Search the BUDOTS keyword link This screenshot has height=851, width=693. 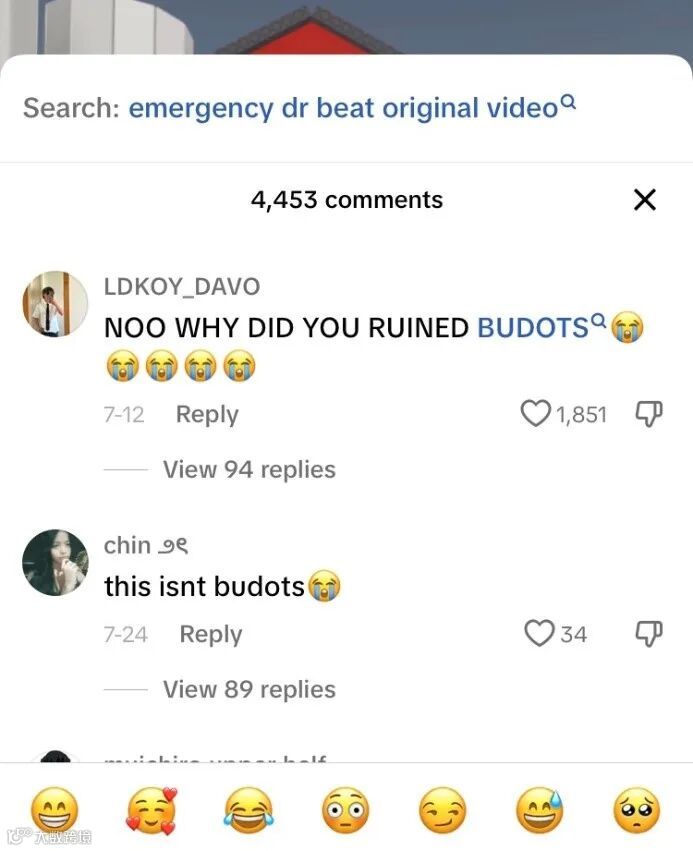541,327
